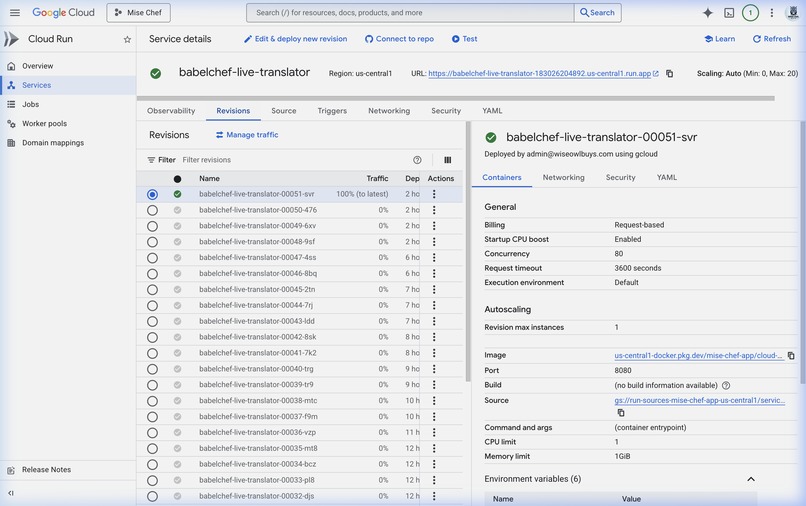Select radio for revision 00046-8bq
Viewport: 806px width, 506px height.
[152, 274]
